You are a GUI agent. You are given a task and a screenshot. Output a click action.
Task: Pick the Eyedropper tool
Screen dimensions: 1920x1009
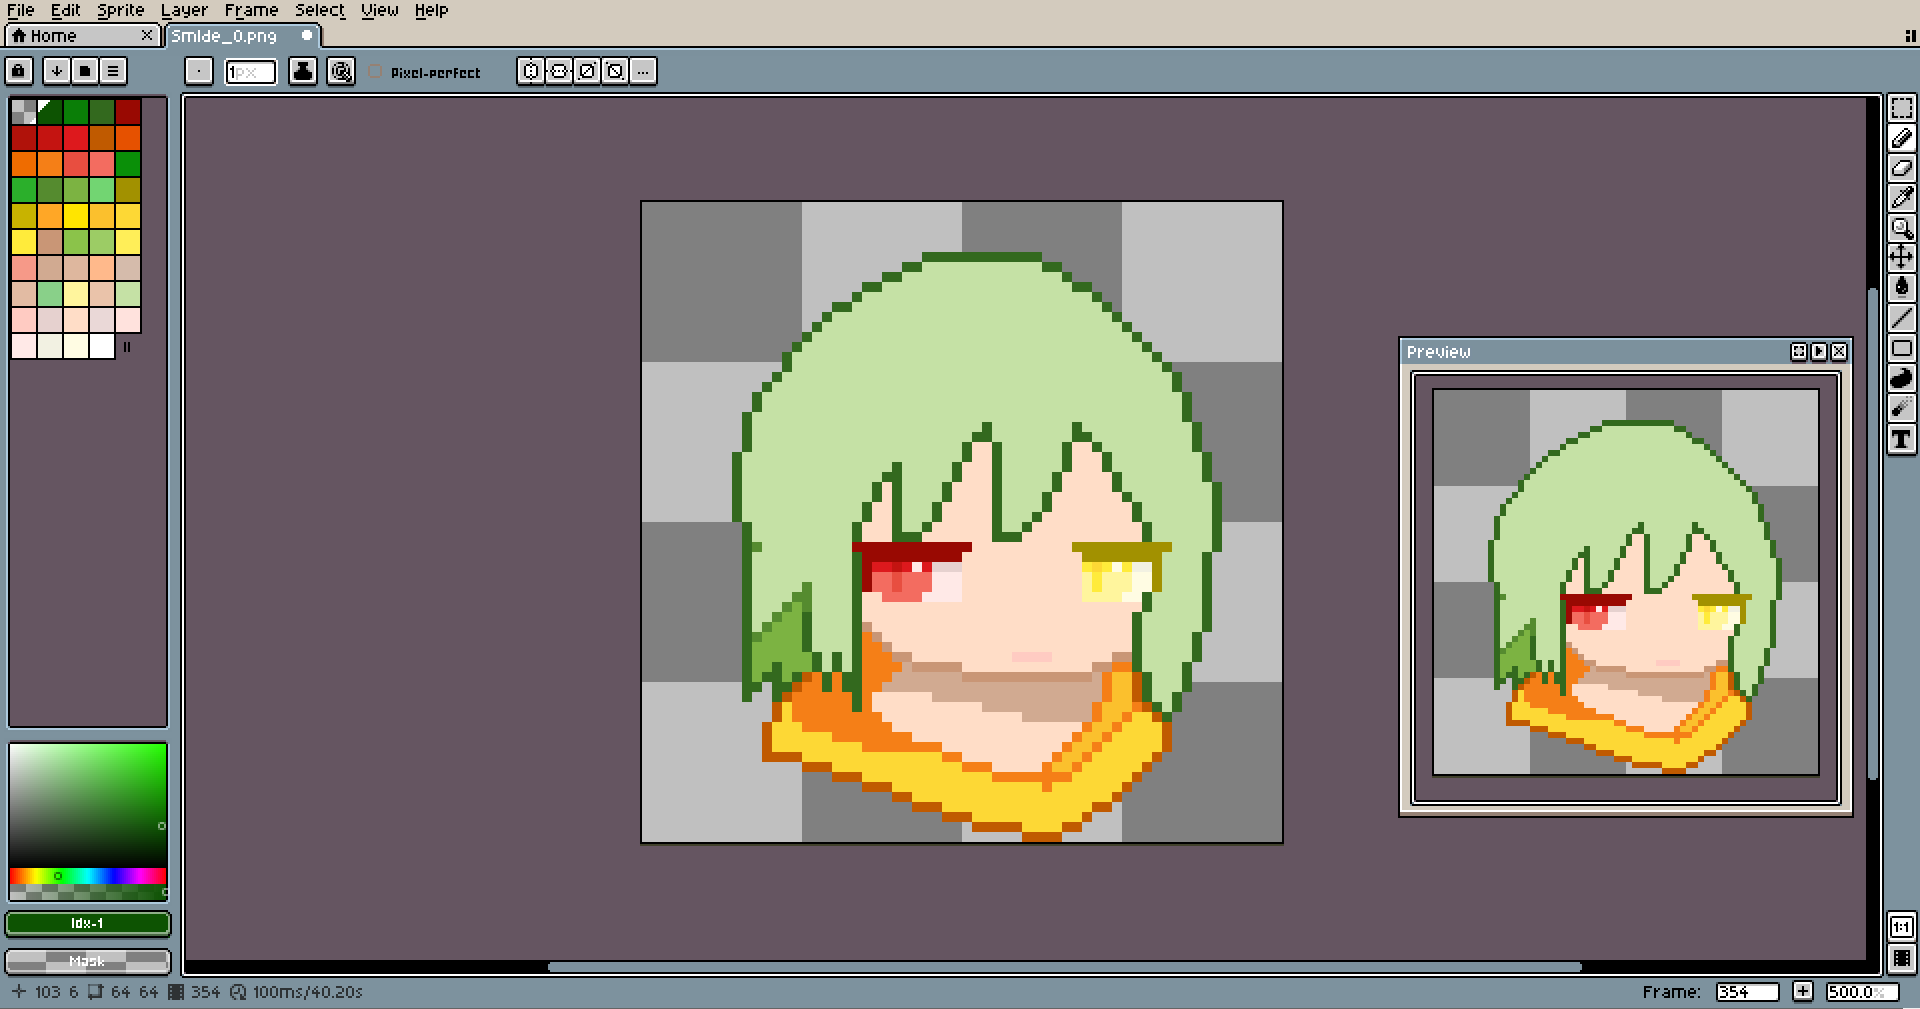pos(1901,198)
